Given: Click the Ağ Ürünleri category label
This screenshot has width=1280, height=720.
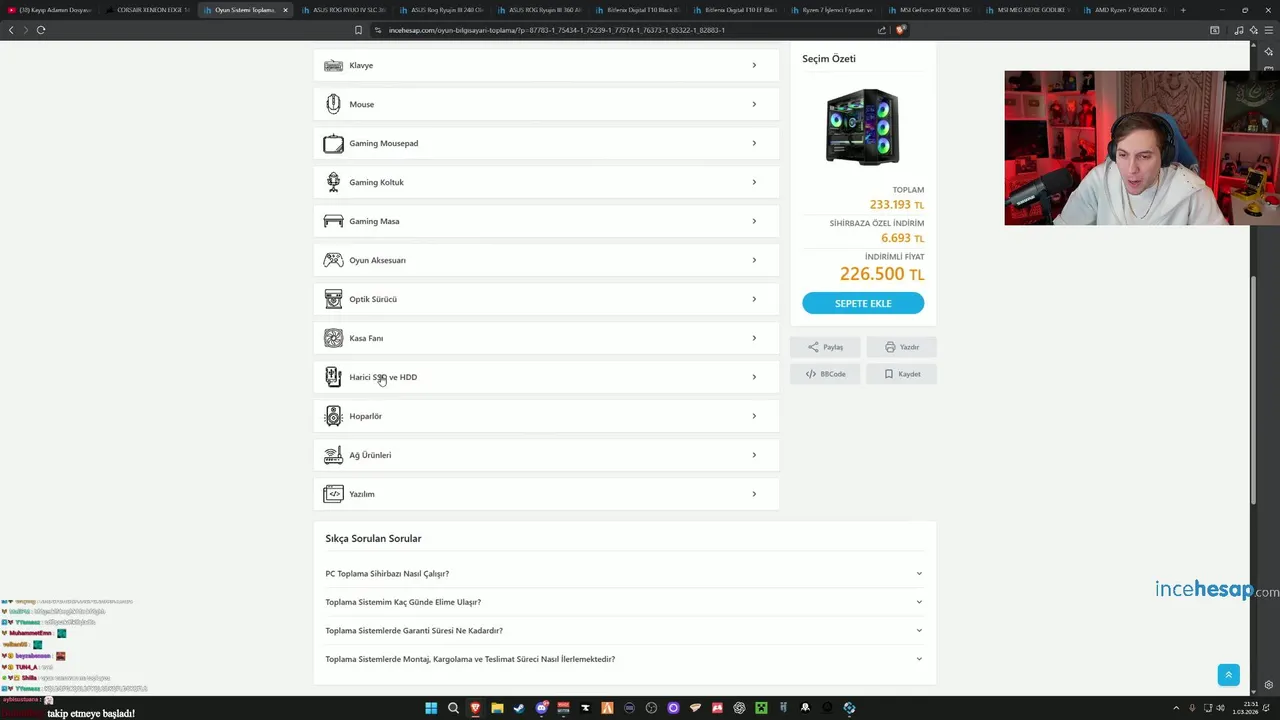Looking at the screenshot, I should tap(370, 455).
